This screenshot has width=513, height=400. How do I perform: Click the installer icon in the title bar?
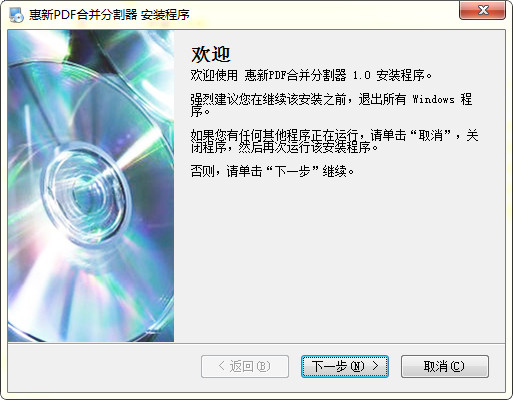pyautogui.click(x=16, y=15)
